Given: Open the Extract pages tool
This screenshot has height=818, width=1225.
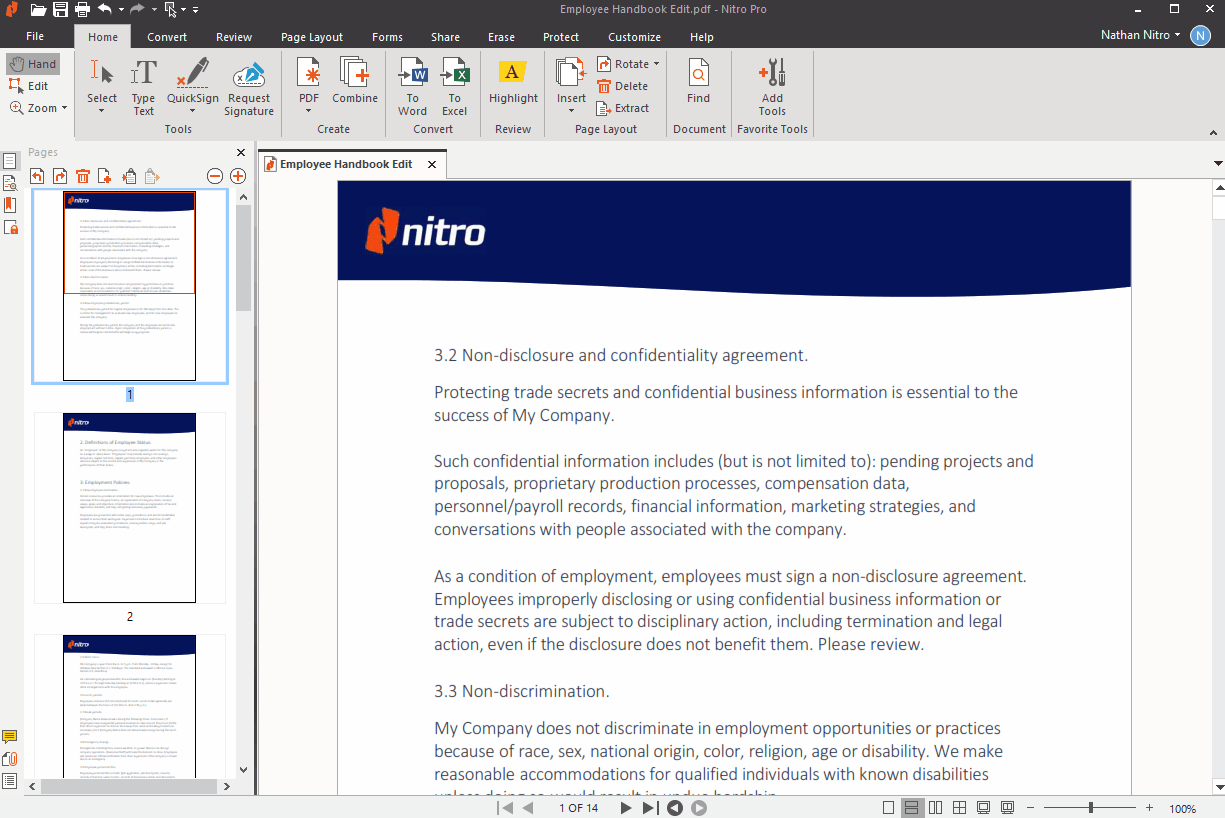Looking at the screenshot, I should pyautogui.click(x=623, y=108).
